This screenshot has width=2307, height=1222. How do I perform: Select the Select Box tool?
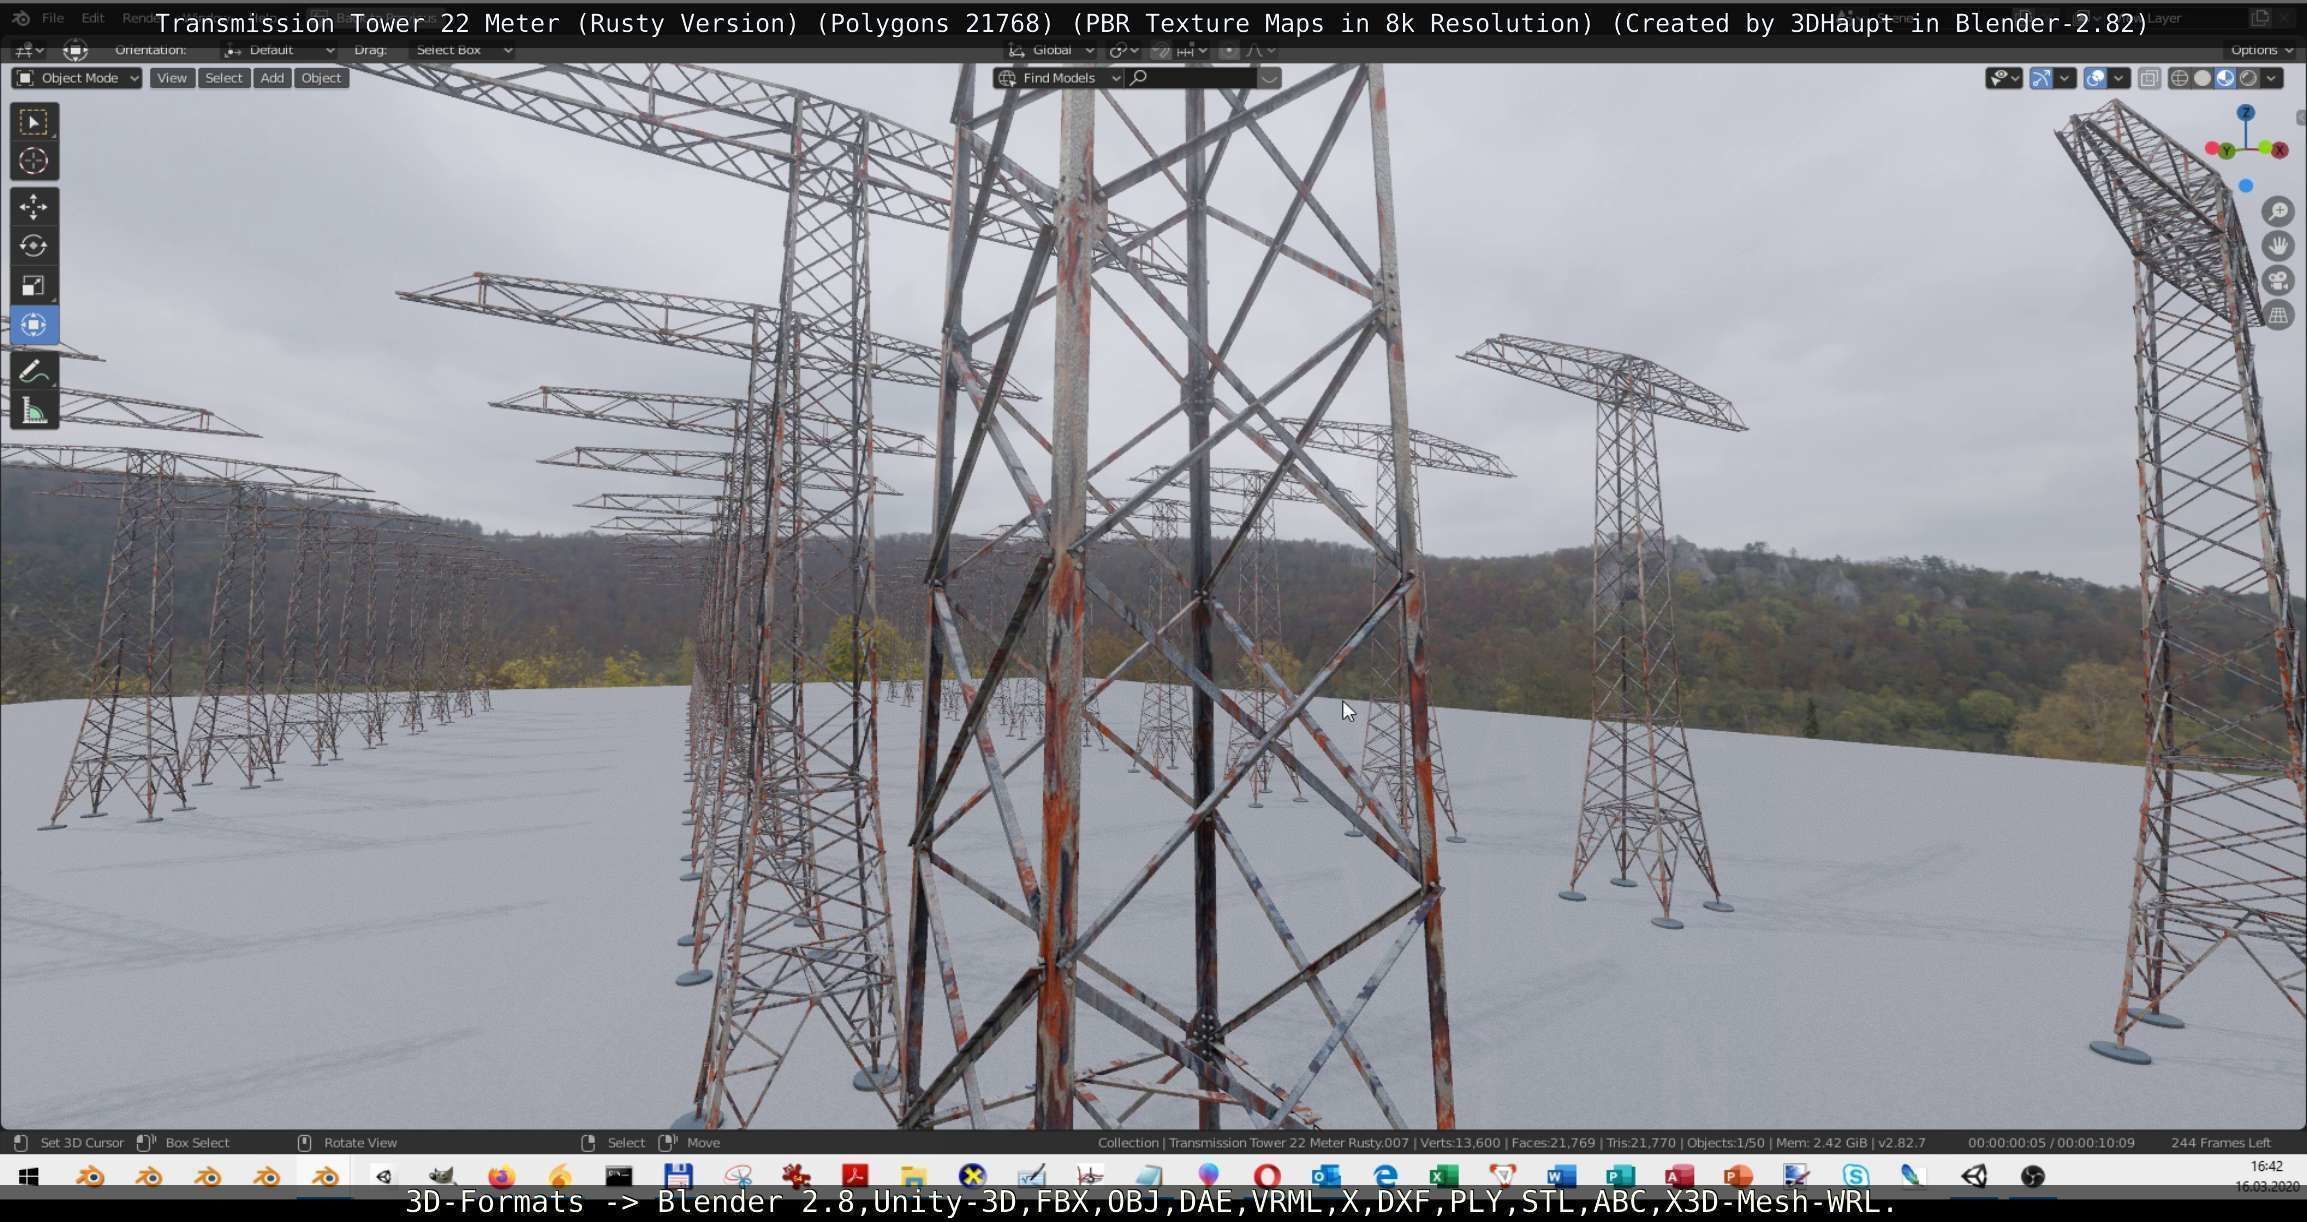[x=33, y=122]
